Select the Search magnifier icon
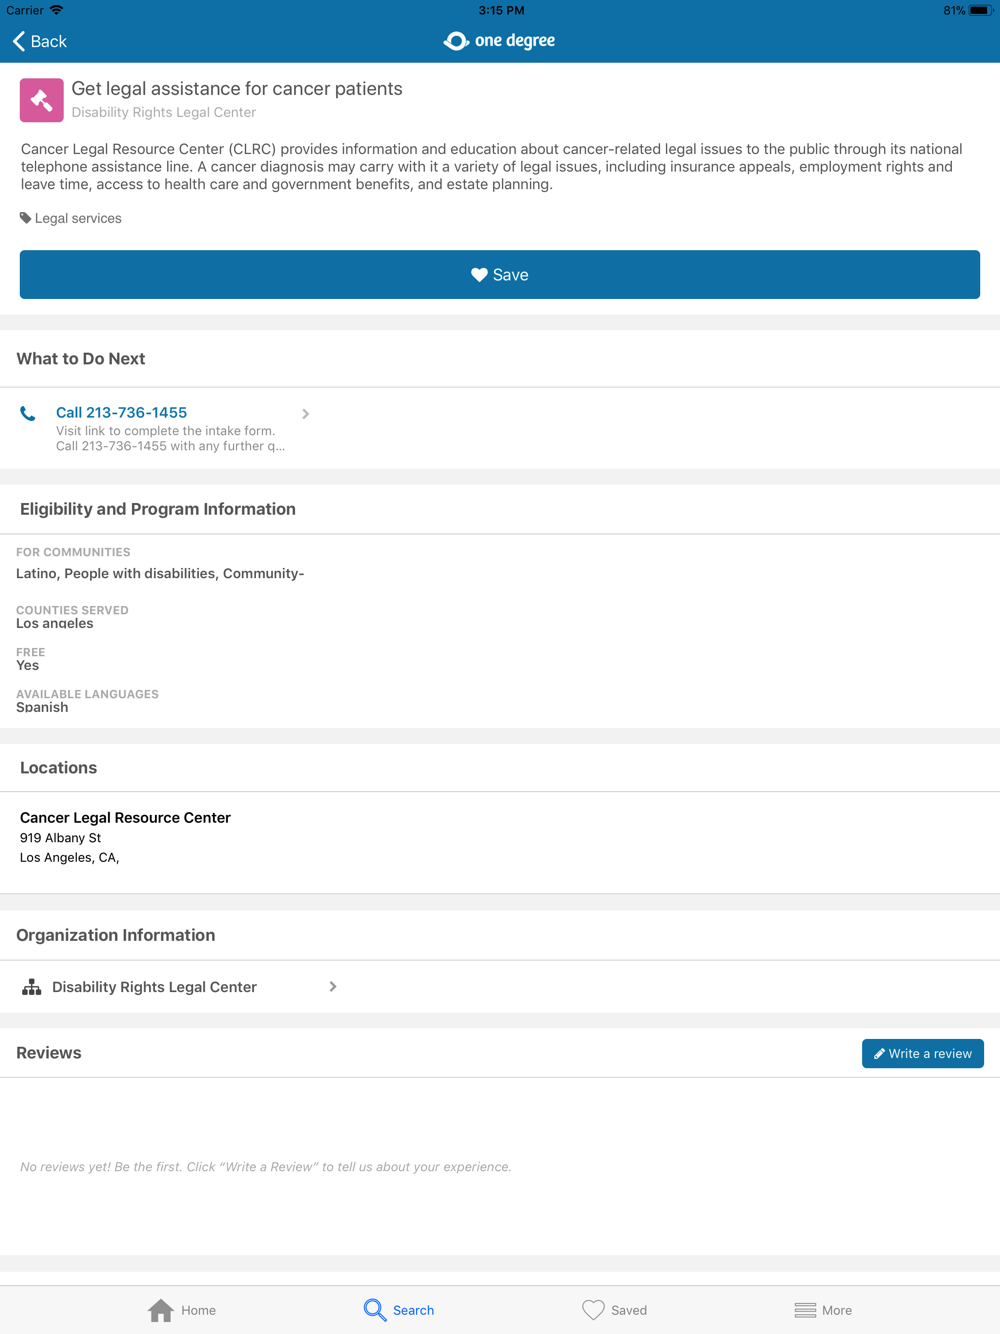 coord(374,1310)
